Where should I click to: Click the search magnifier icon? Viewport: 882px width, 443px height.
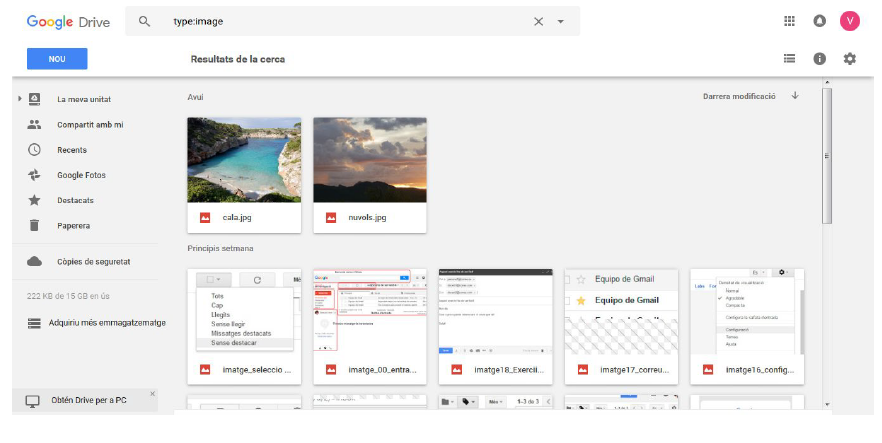point(145,21)
